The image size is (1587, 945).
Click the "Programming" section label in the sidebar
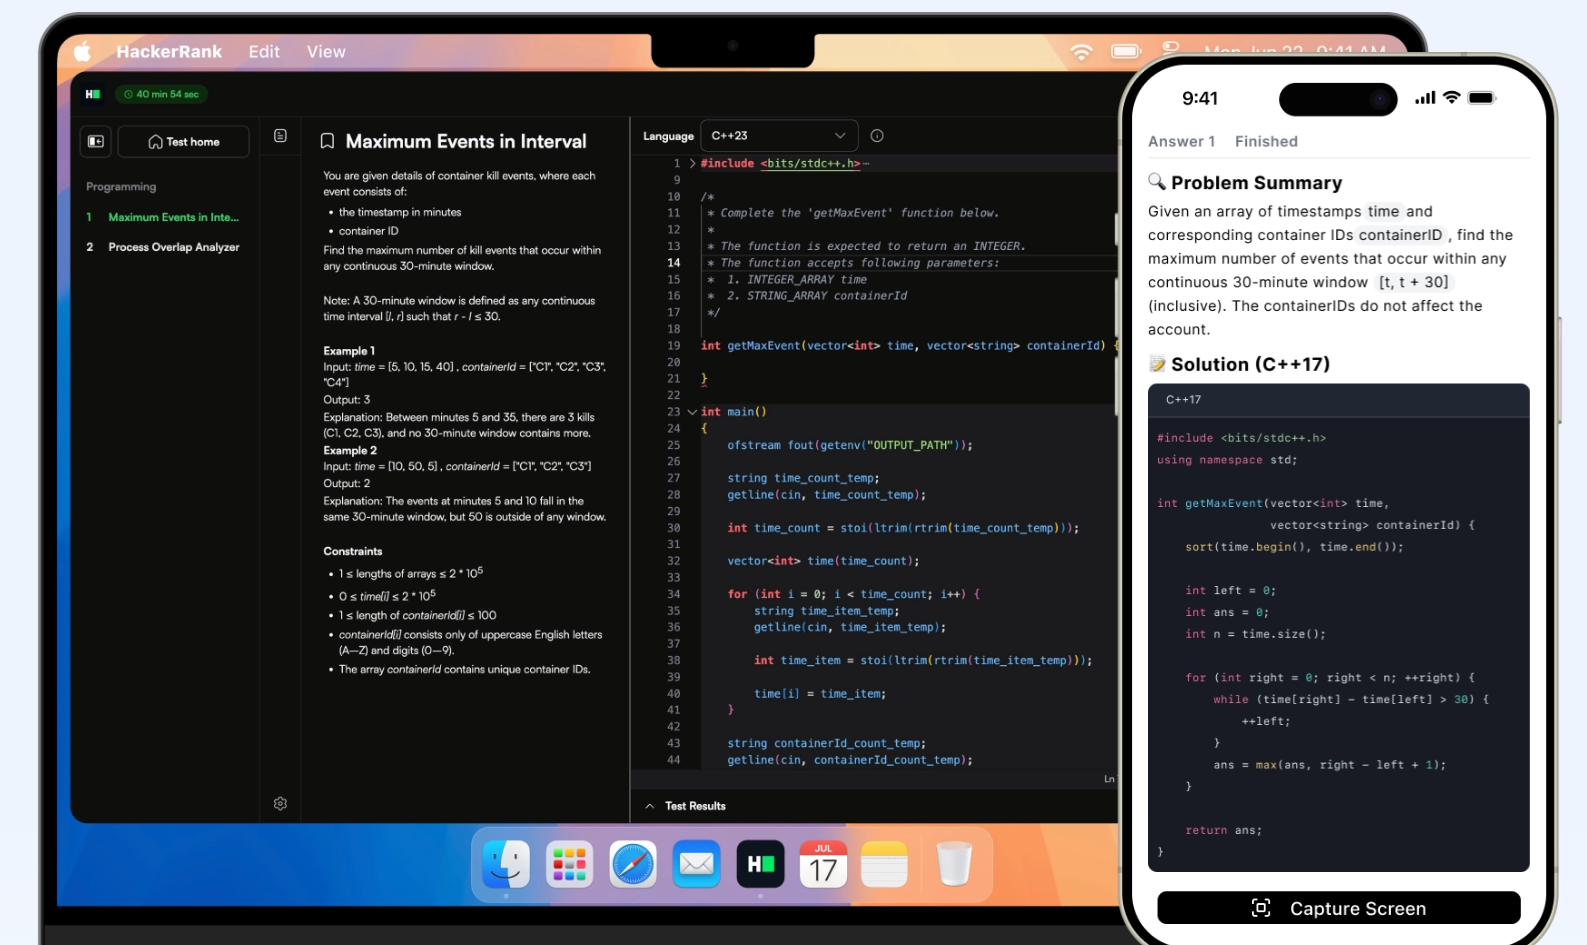click(x=121, y=187)
